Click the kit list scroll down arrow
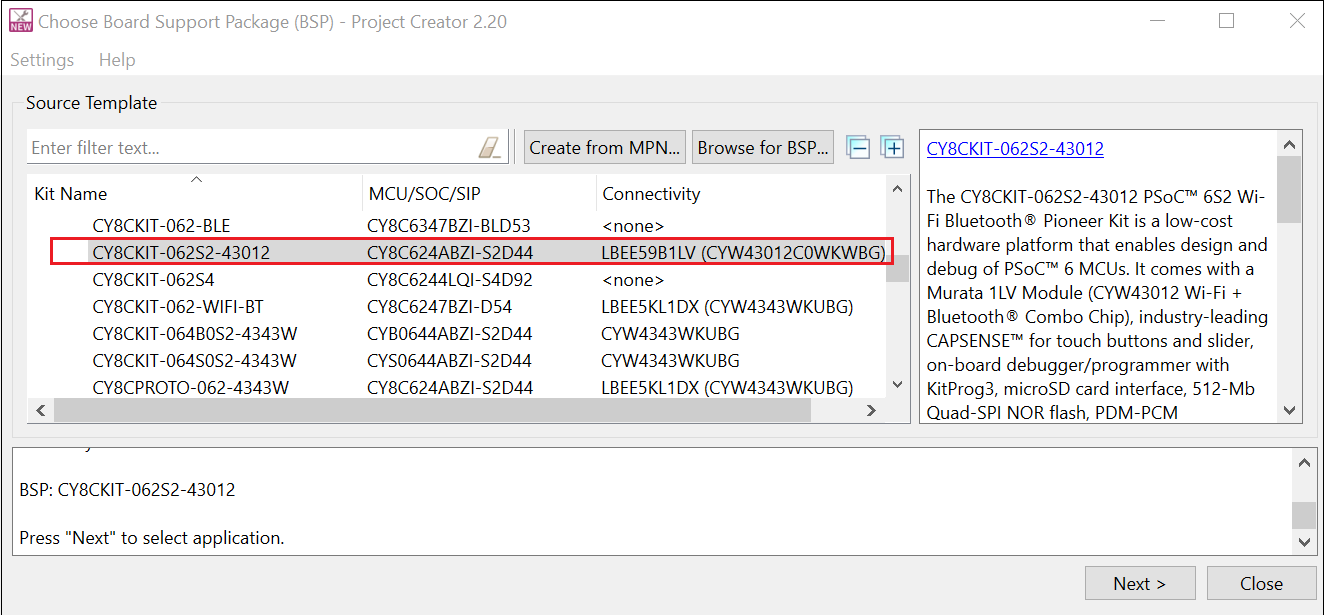The width and height of the screenshot is (1324, 615). (x=897, y=385)
